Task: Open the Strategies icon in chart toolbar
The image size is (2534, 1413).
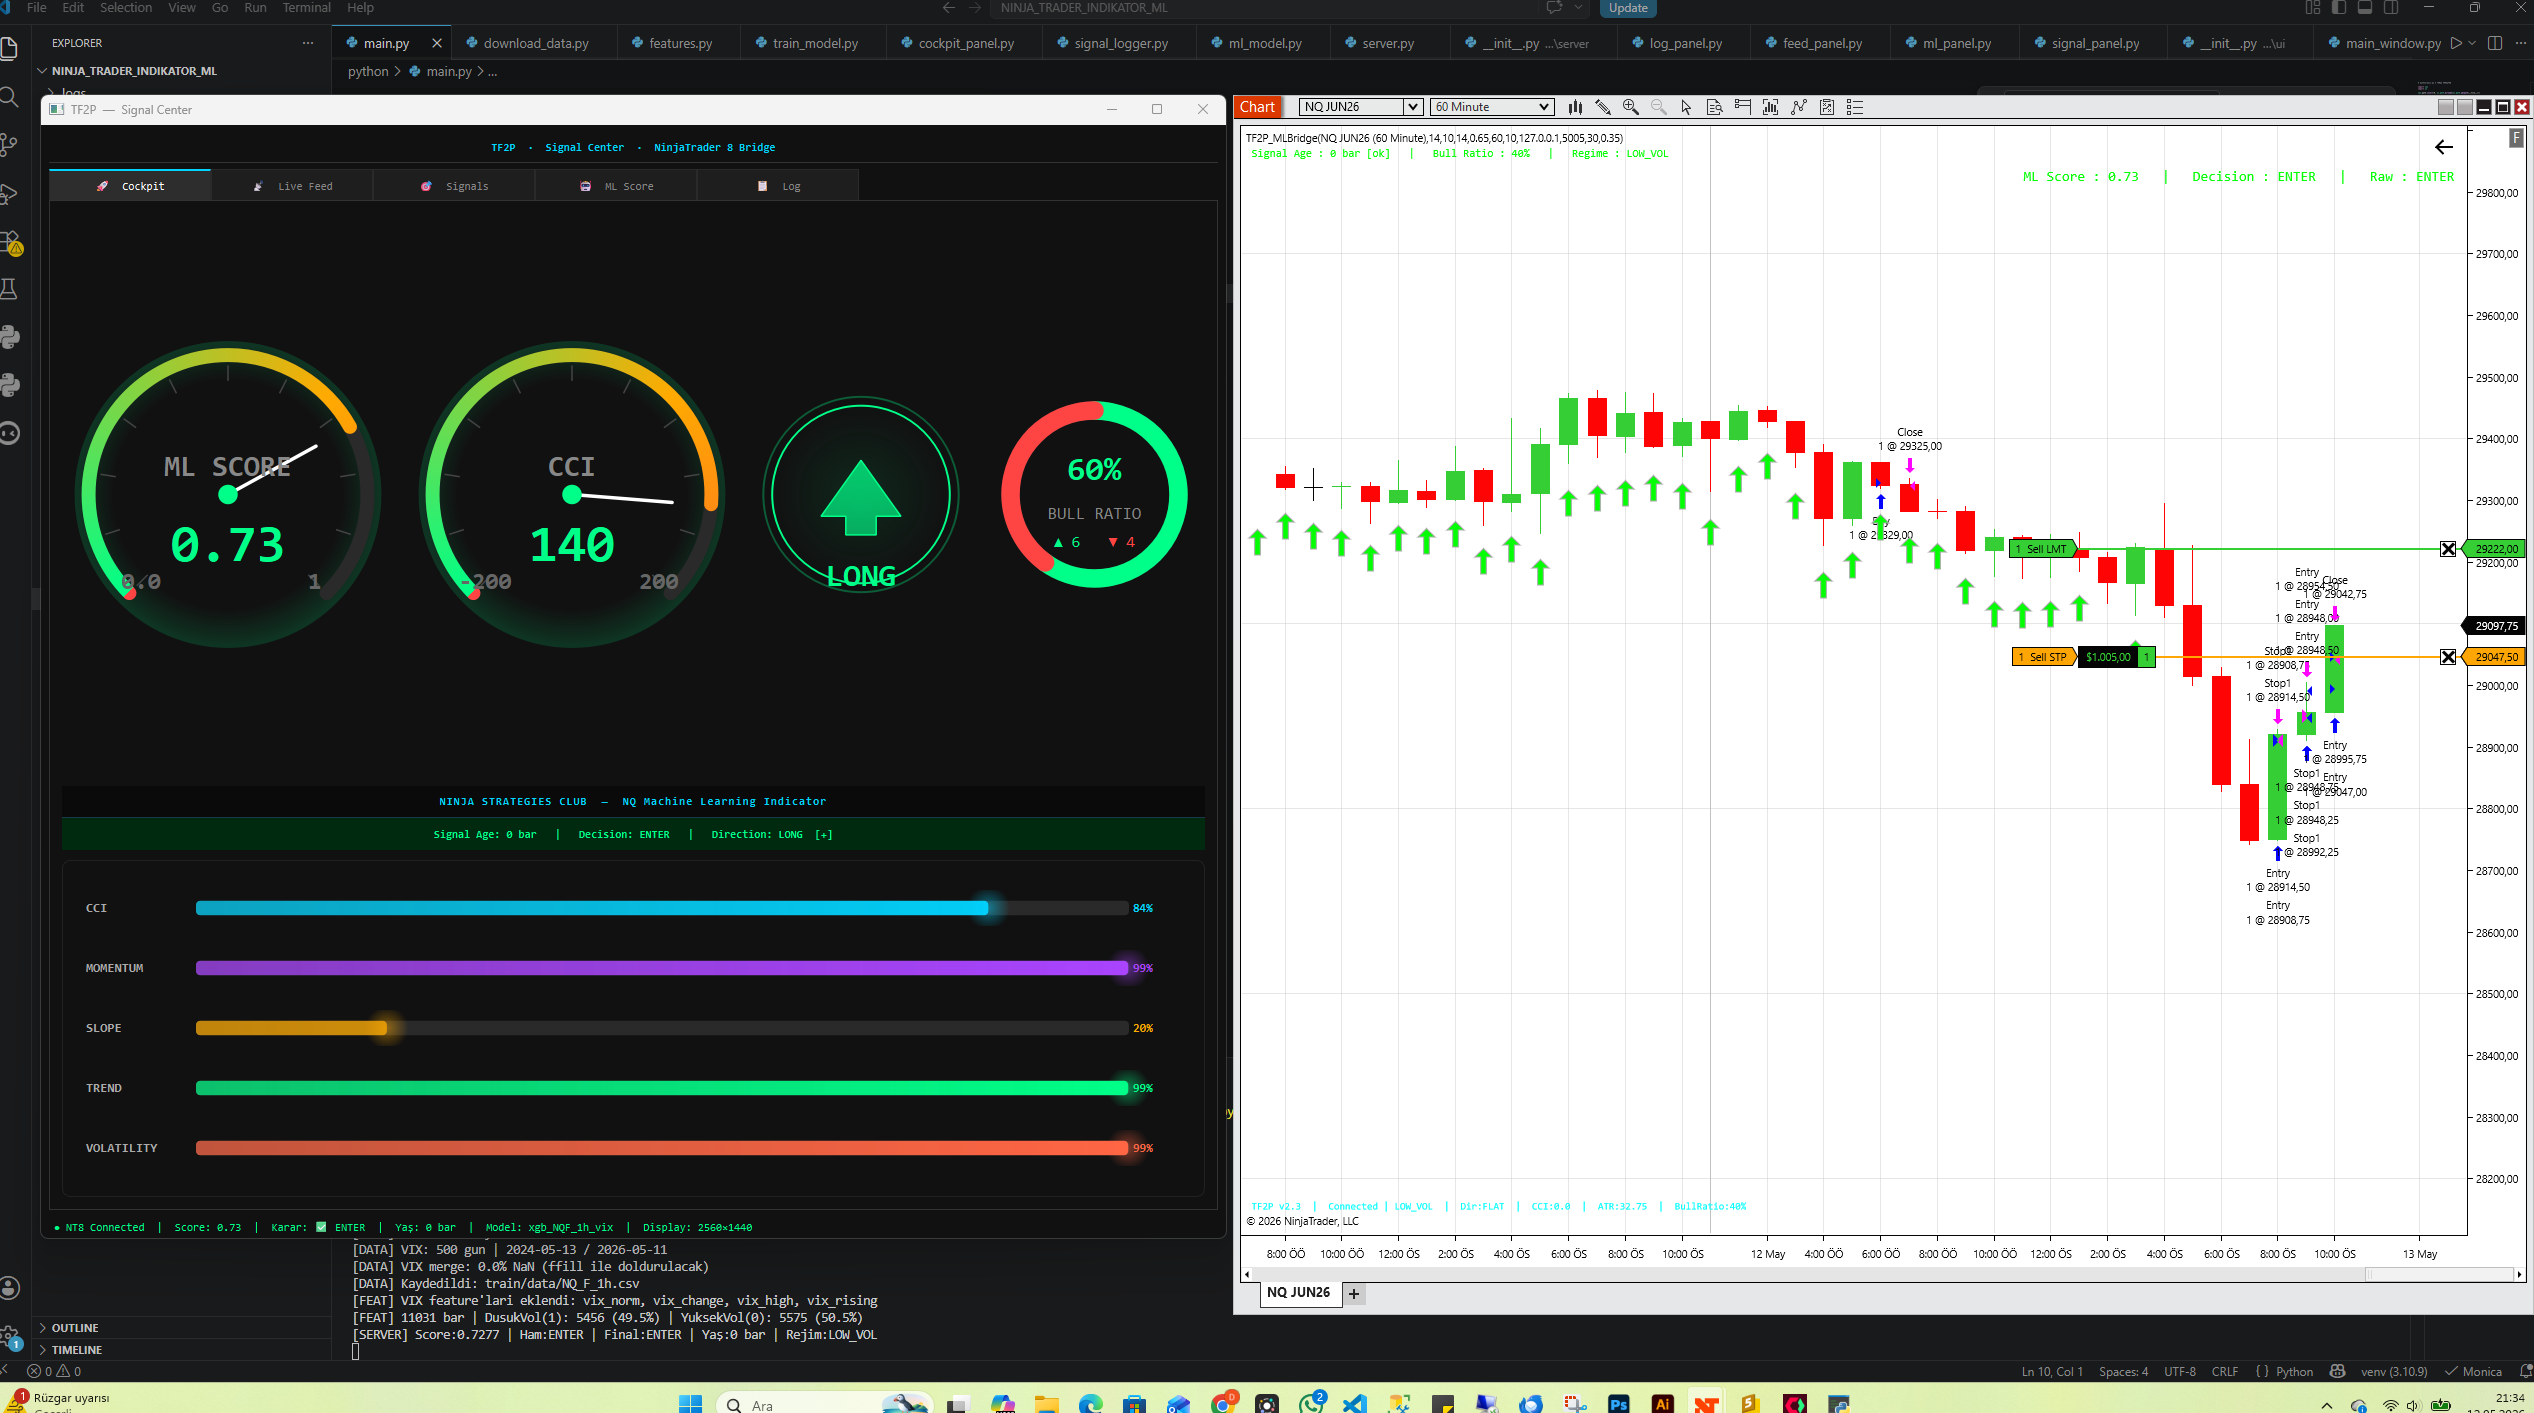Action: 1827,107
